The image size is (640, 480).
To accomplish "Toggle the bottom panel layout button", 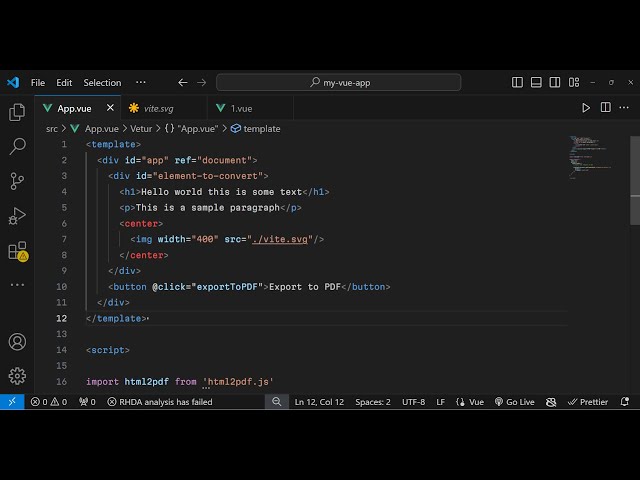I will coord(537,82).
